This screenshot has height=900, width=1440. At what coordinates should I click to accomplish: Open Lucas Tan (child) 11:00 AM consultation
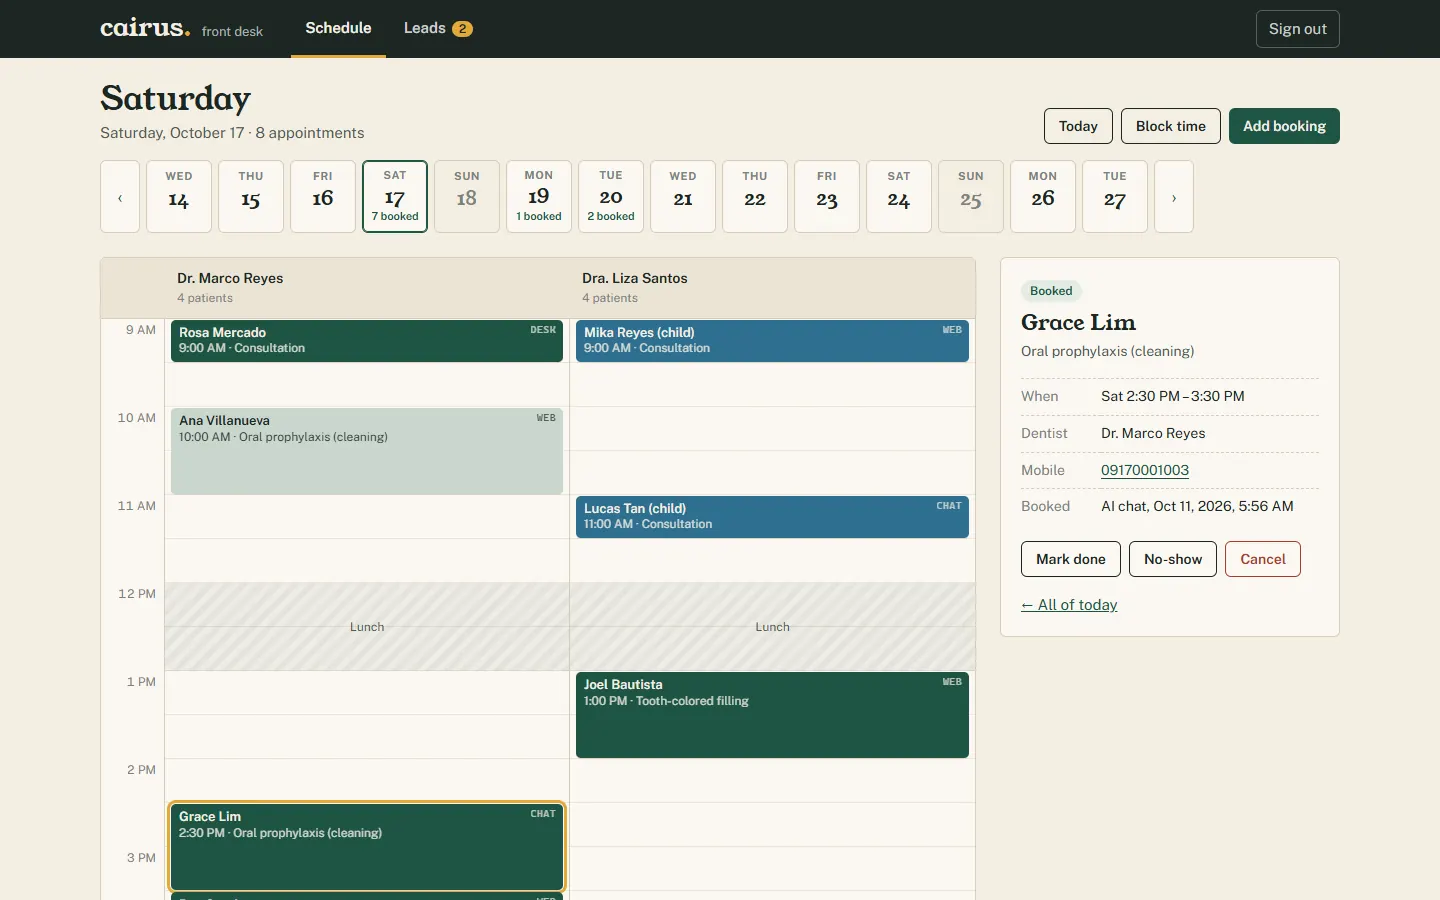(772, 517)
